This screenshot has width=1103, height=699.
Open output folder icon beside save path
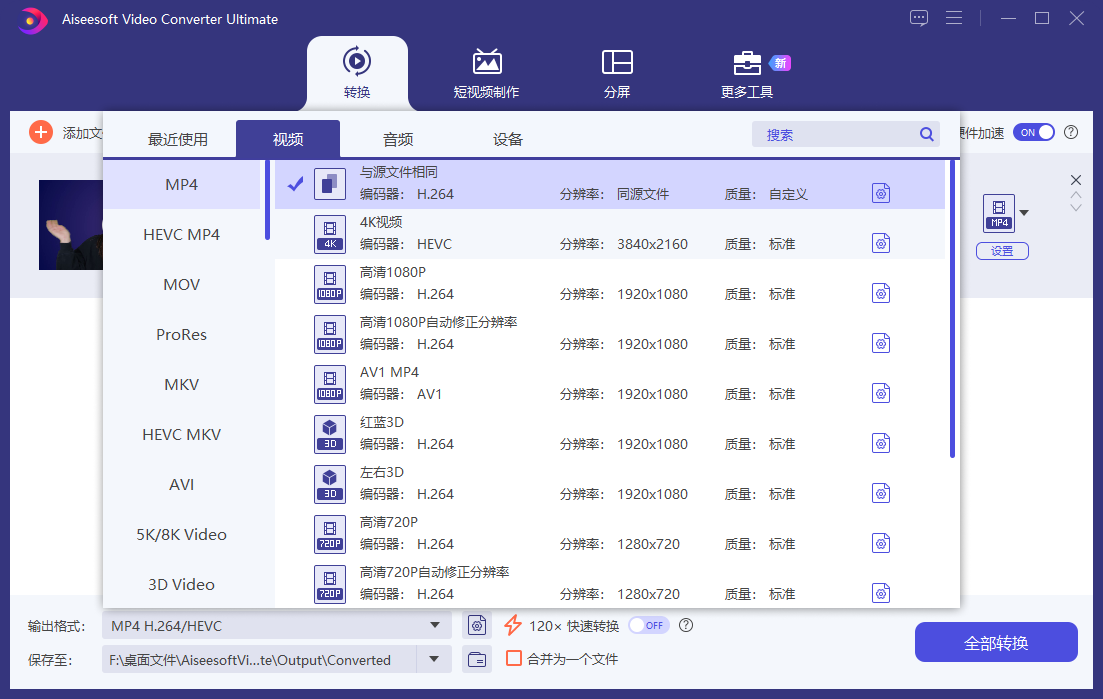pyautogui.click(x=478, y=659)
